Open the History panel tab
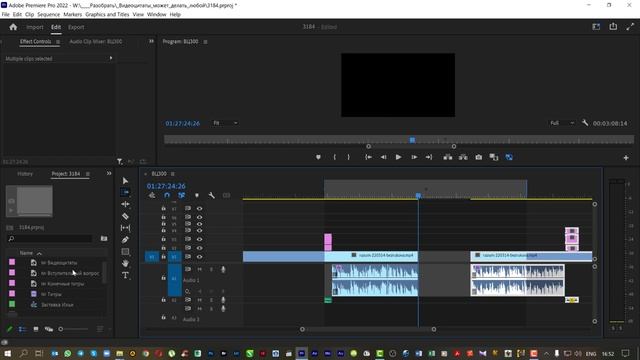 pos(25,174)
